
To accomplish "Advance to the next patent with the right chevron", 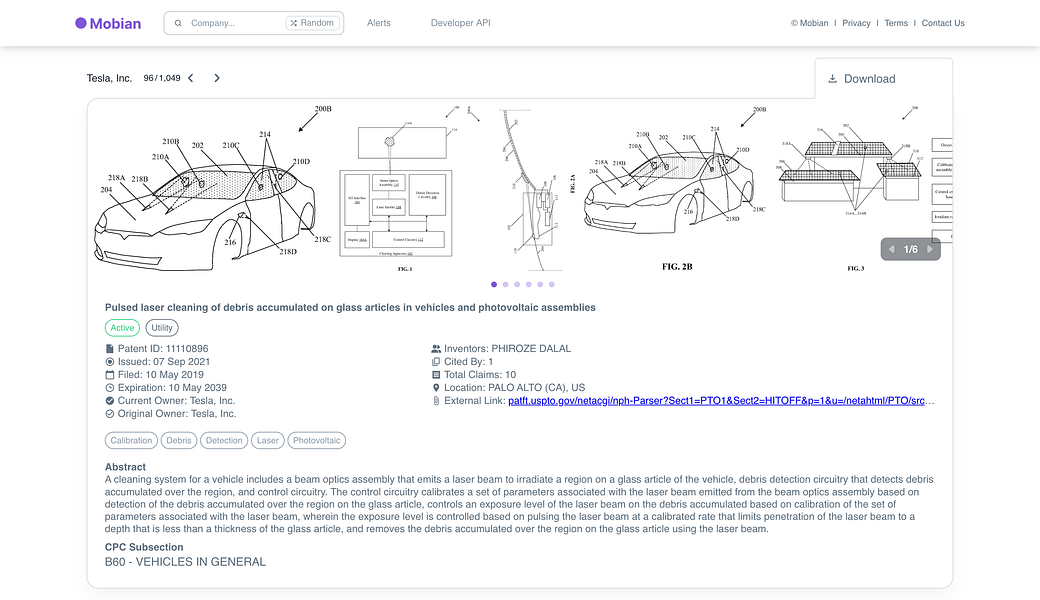I will [217, 77].
